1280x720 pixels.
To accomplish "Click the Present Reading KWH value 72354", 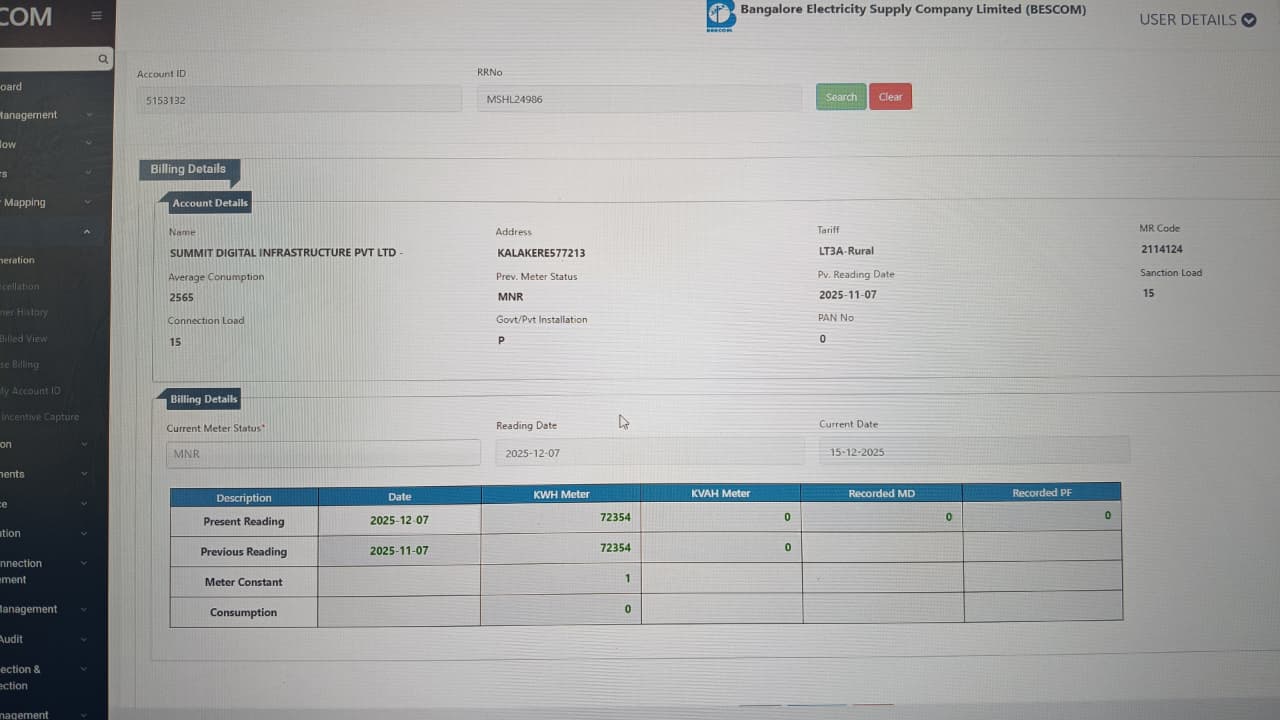I will click(615, 517).
